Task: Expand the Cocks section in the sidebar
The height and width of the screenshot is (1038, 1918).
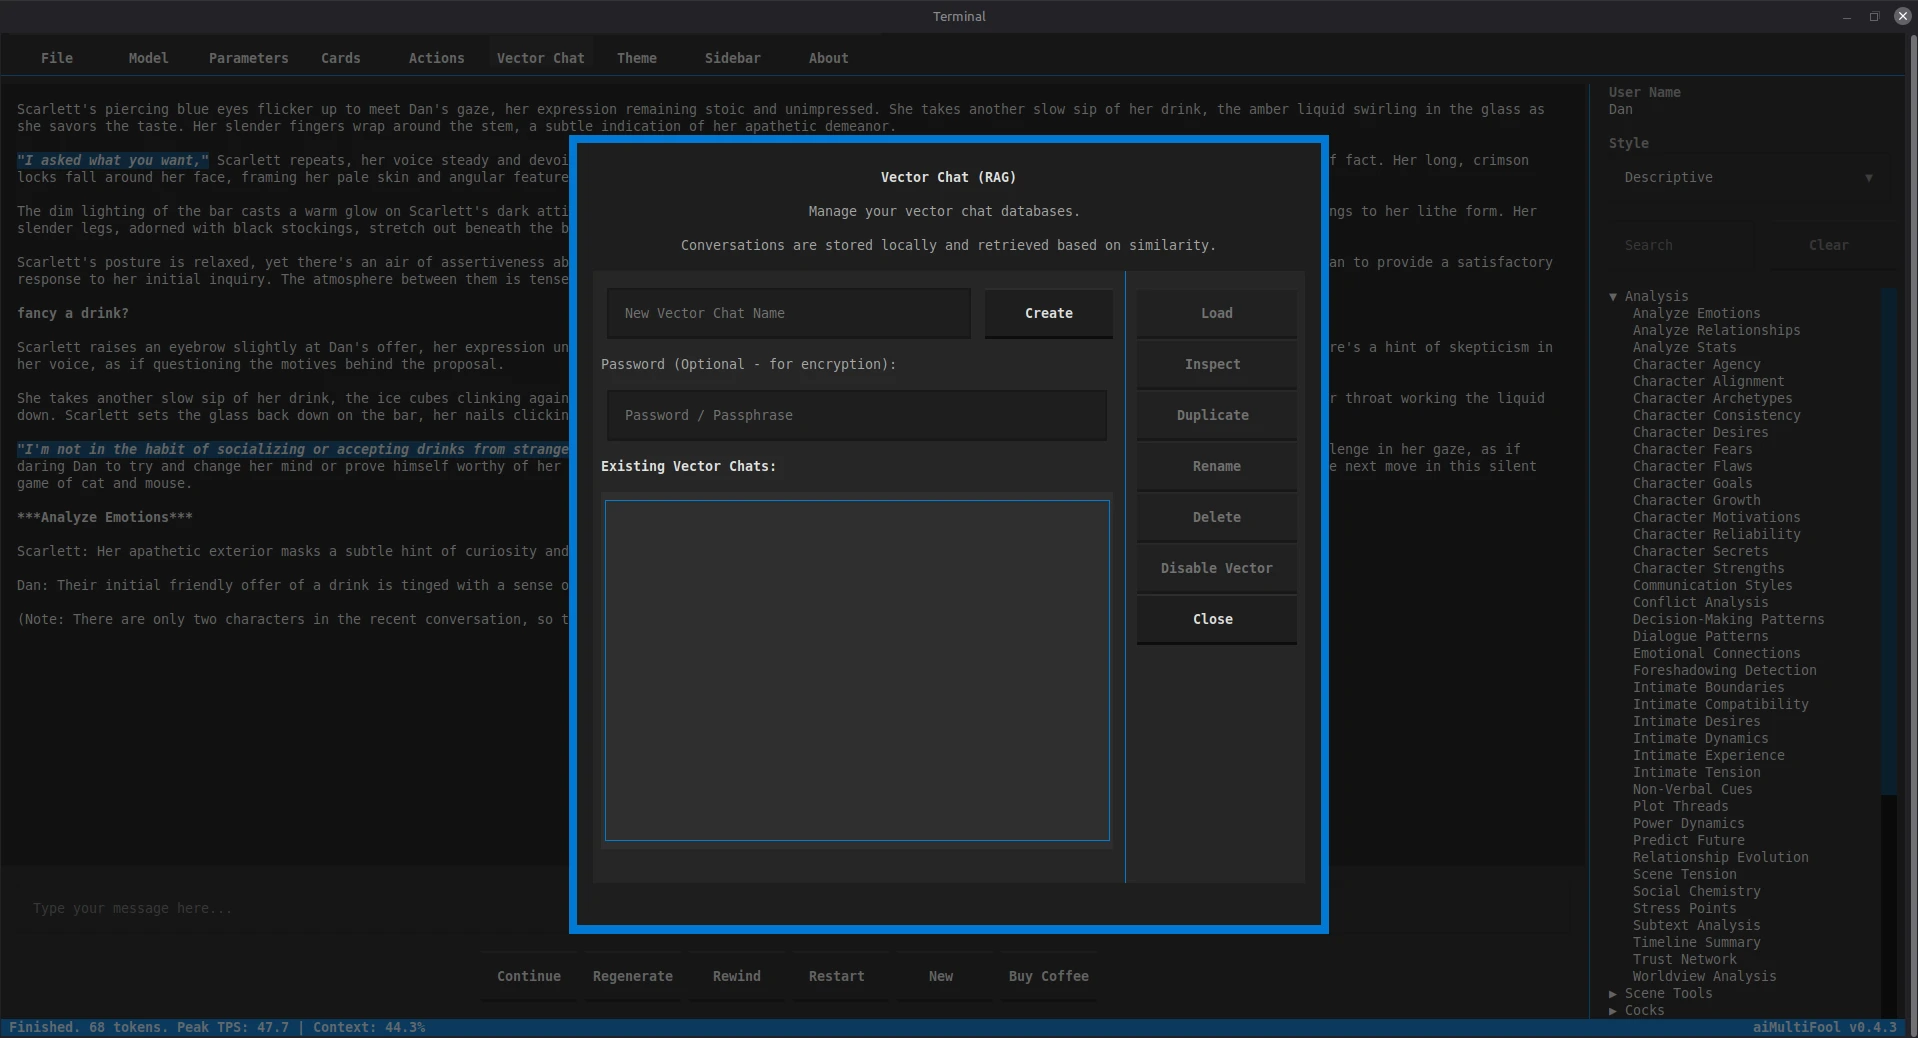Action: pyautogui.click(x=1613, y=1011)
